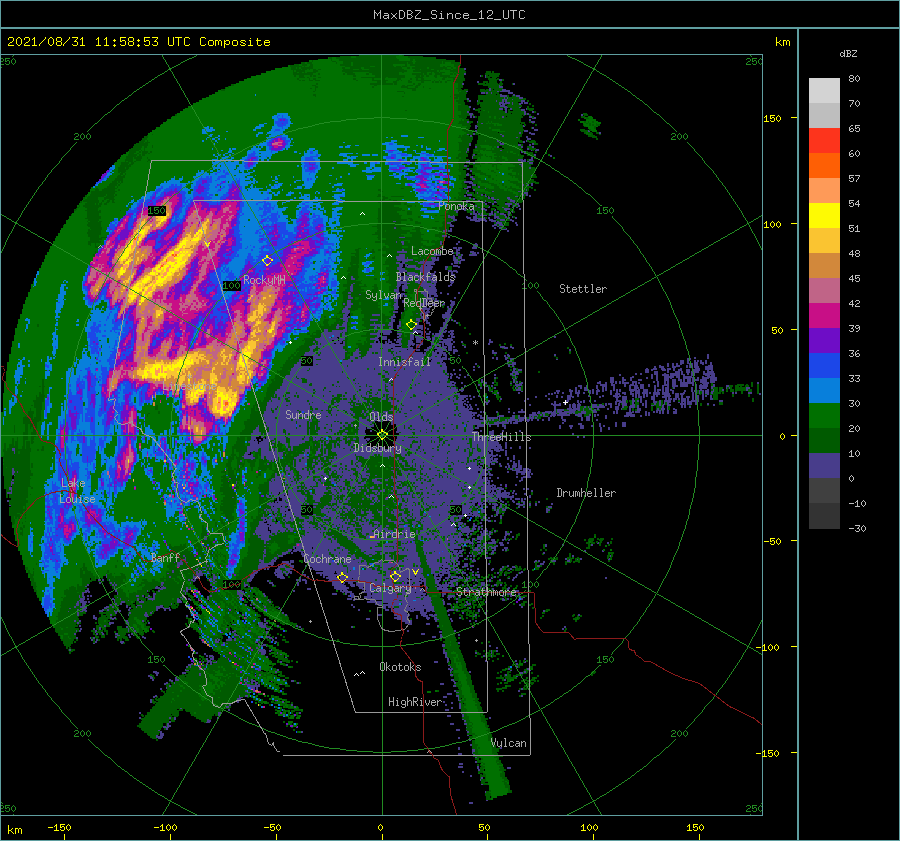
Task: Select the Calgary city label
Action: [x=390, y=588]
